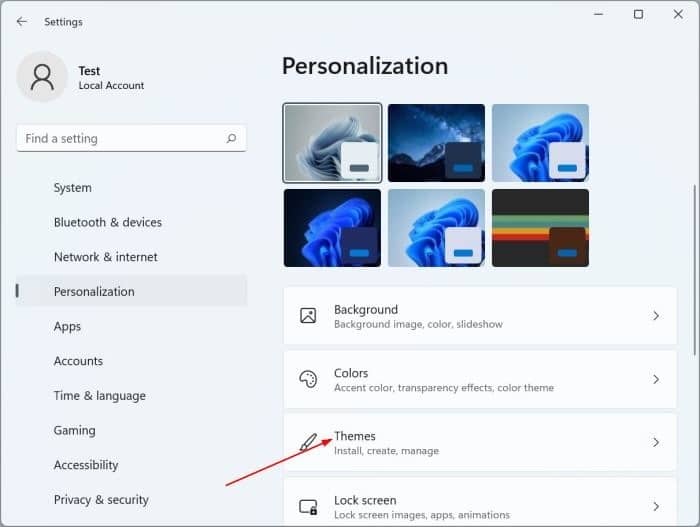This screenshot has height=527, width=700.
Task: Click the Test Local Account name
Action: [x=111, y=78]
